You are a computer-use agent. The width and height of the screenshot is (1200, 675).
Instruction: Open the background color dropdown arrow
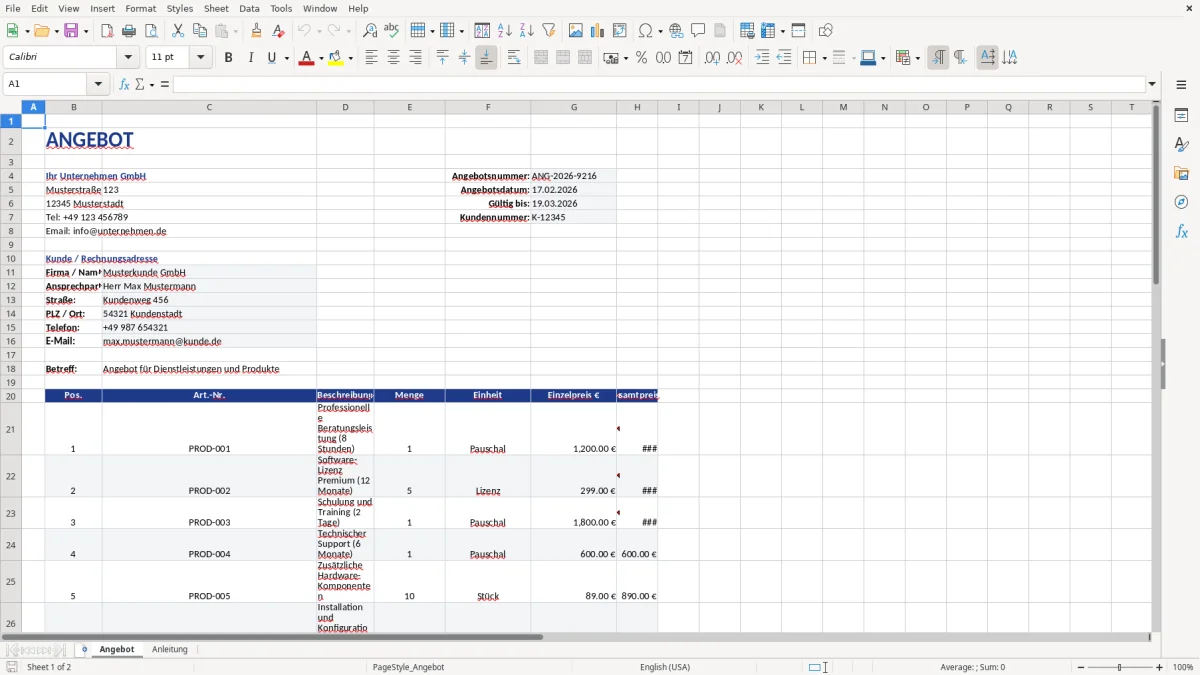pos(350,58)
